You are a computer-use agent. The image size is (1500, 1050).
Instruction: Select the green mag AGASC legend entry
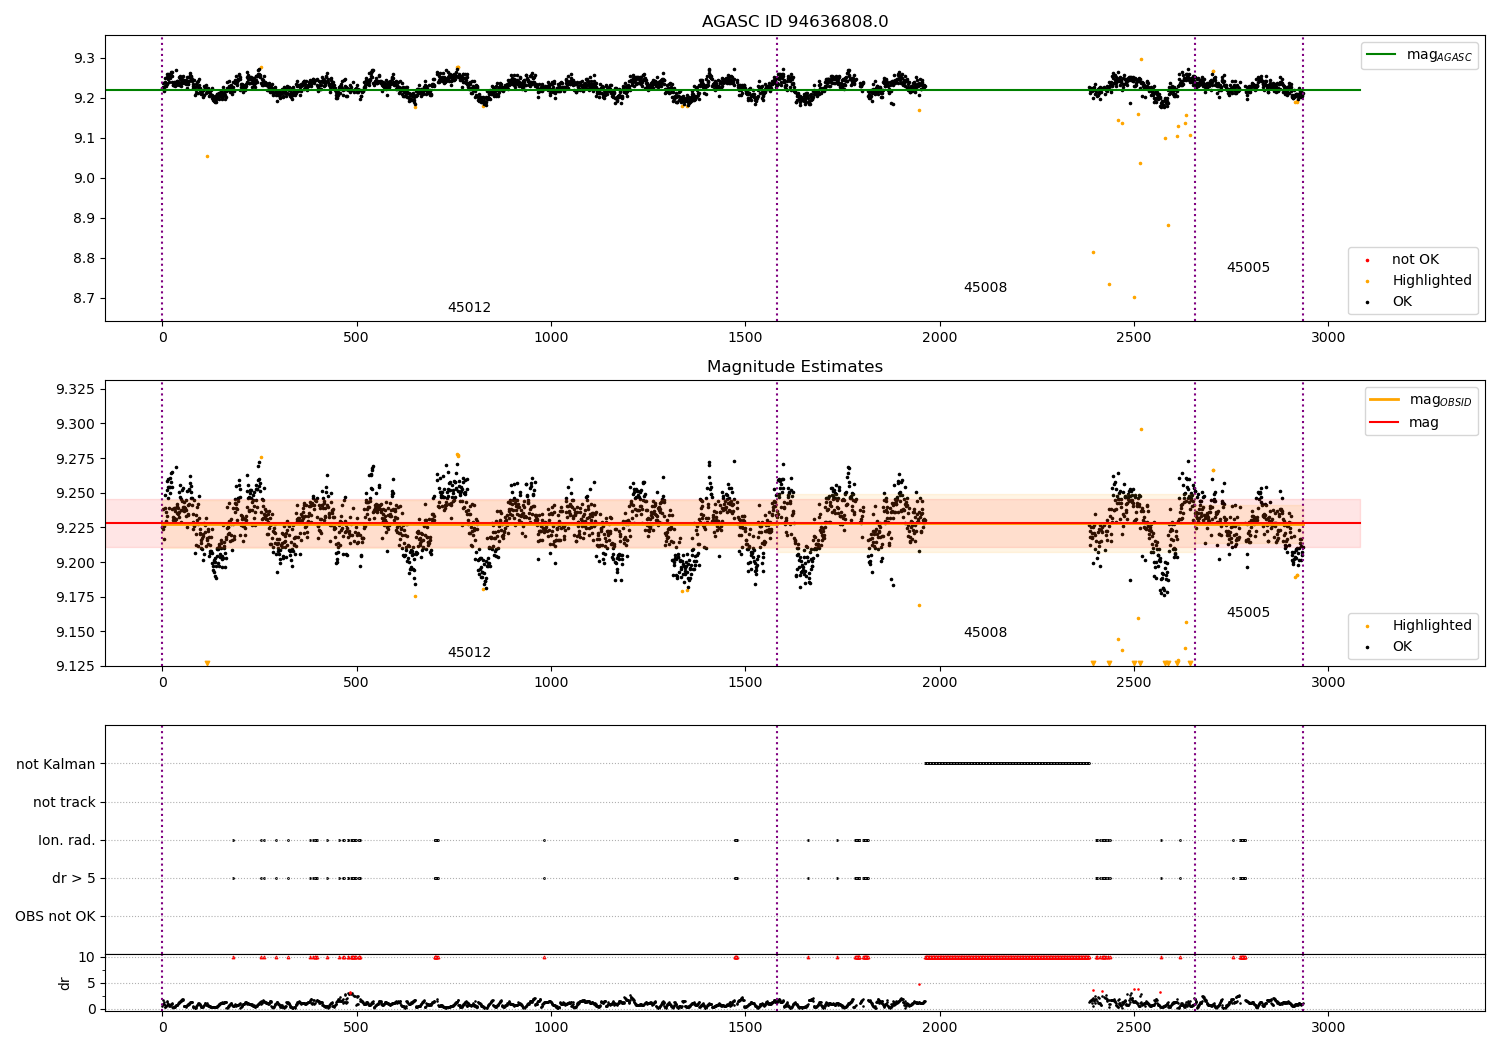tap(1419, 55)
